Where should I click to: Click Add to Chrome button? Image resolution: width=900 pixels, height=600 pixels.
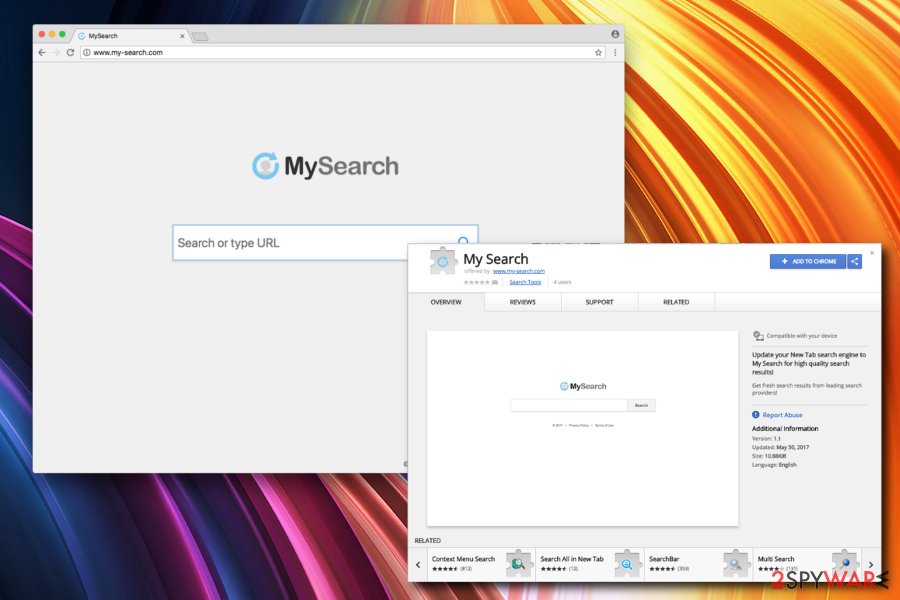(808, 261)
